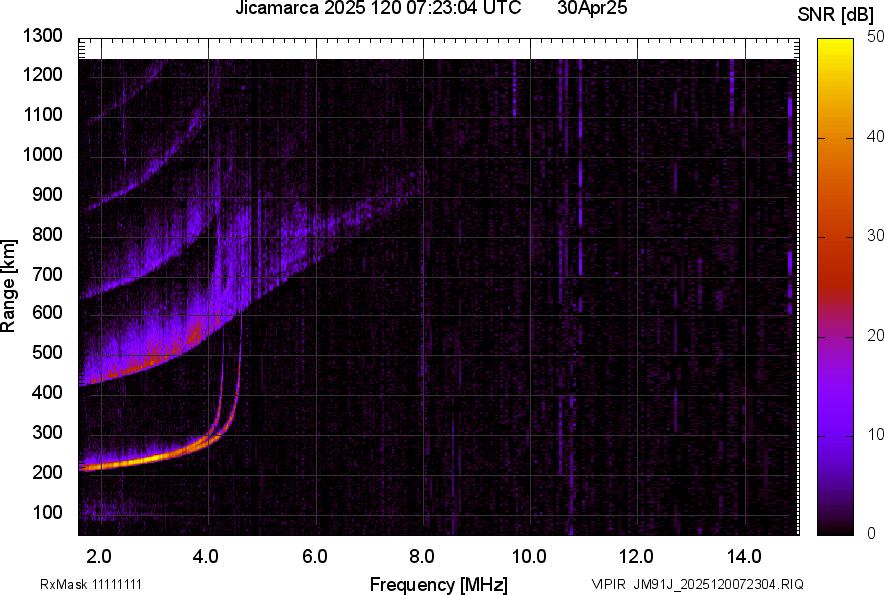Click the Jicamarca timestamp title text

(x=378, y=8)
